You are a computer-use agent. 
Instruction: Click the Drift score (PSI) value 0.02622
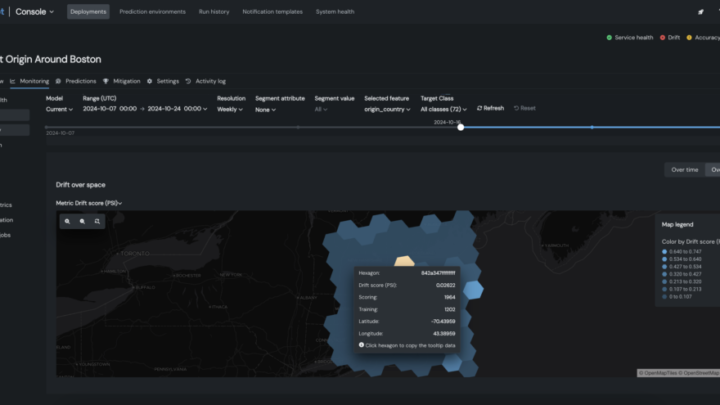pyautogui.click(x=445, y=285)
